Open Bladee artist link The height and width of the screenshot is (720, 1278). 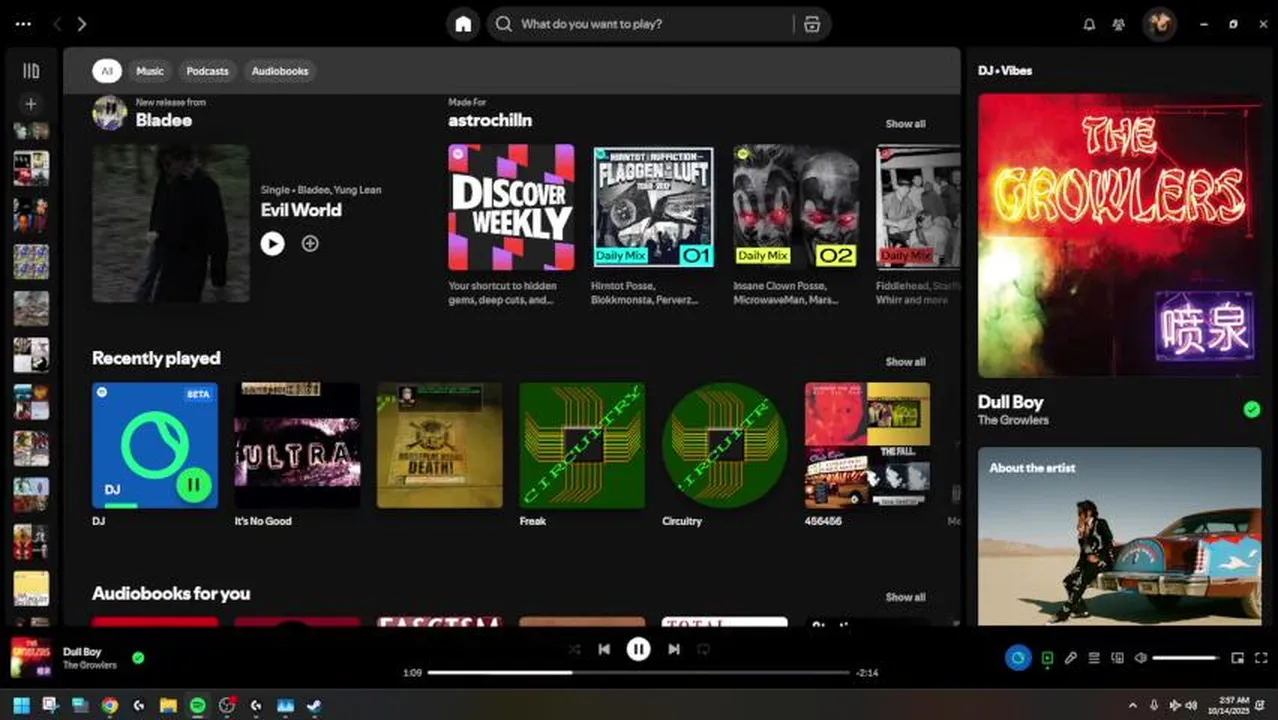coord(164,120)
